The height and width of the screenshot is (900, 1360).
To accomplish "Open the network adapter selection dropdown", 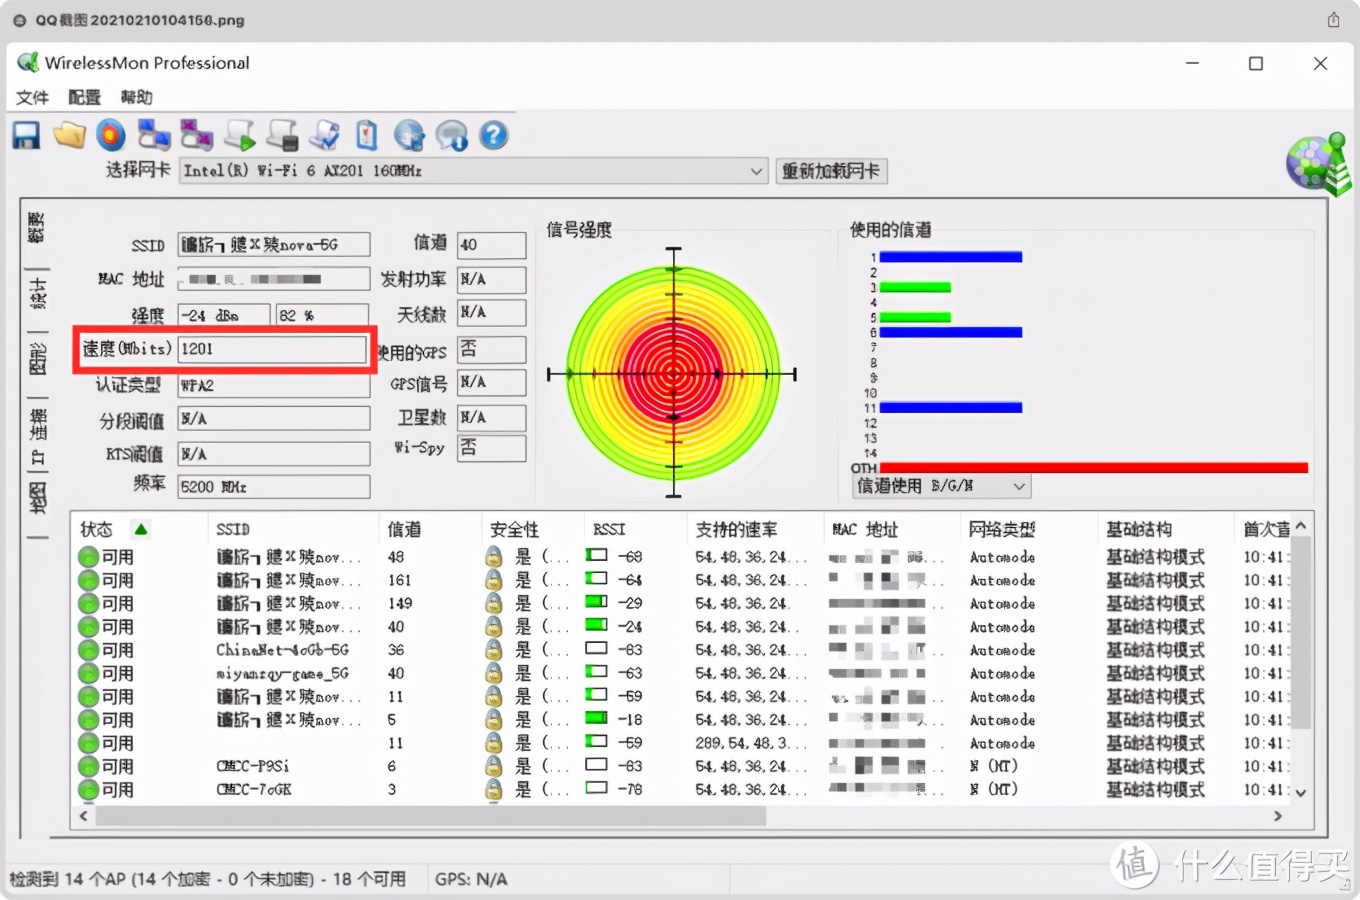I will pos(756,171).
